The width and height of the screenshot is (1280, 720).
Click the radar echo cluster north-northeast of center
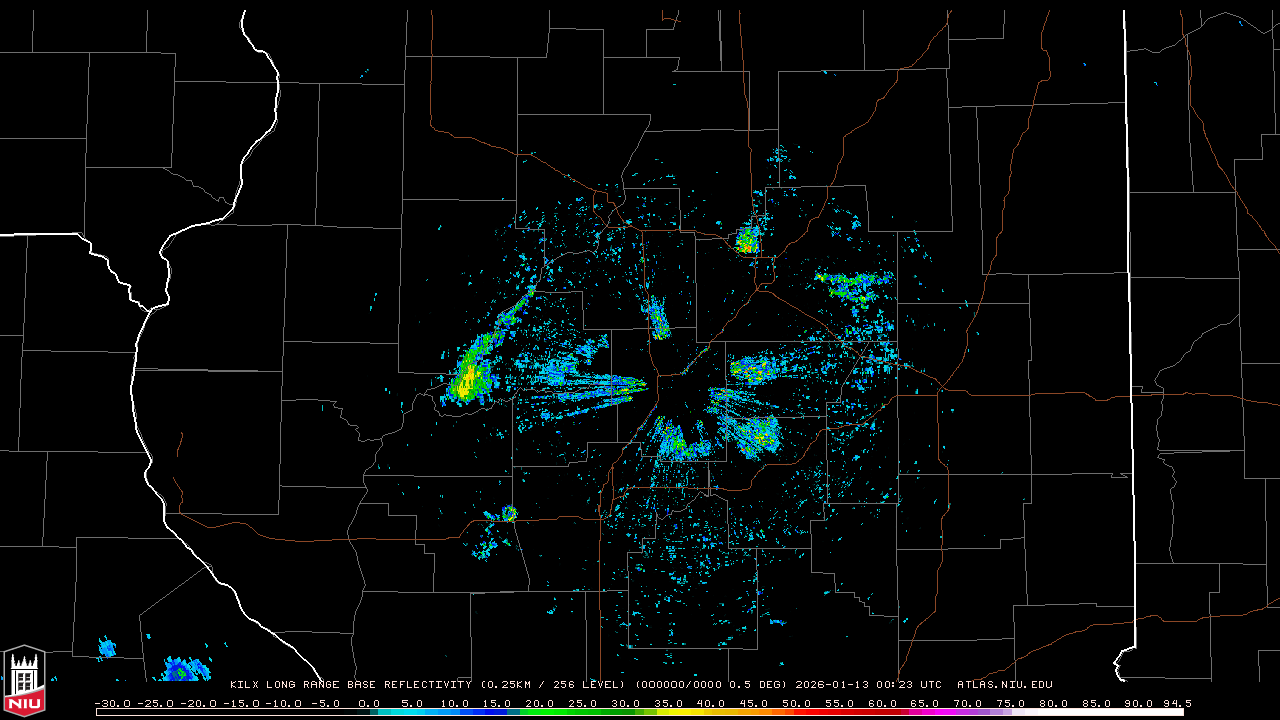[747, 240]
